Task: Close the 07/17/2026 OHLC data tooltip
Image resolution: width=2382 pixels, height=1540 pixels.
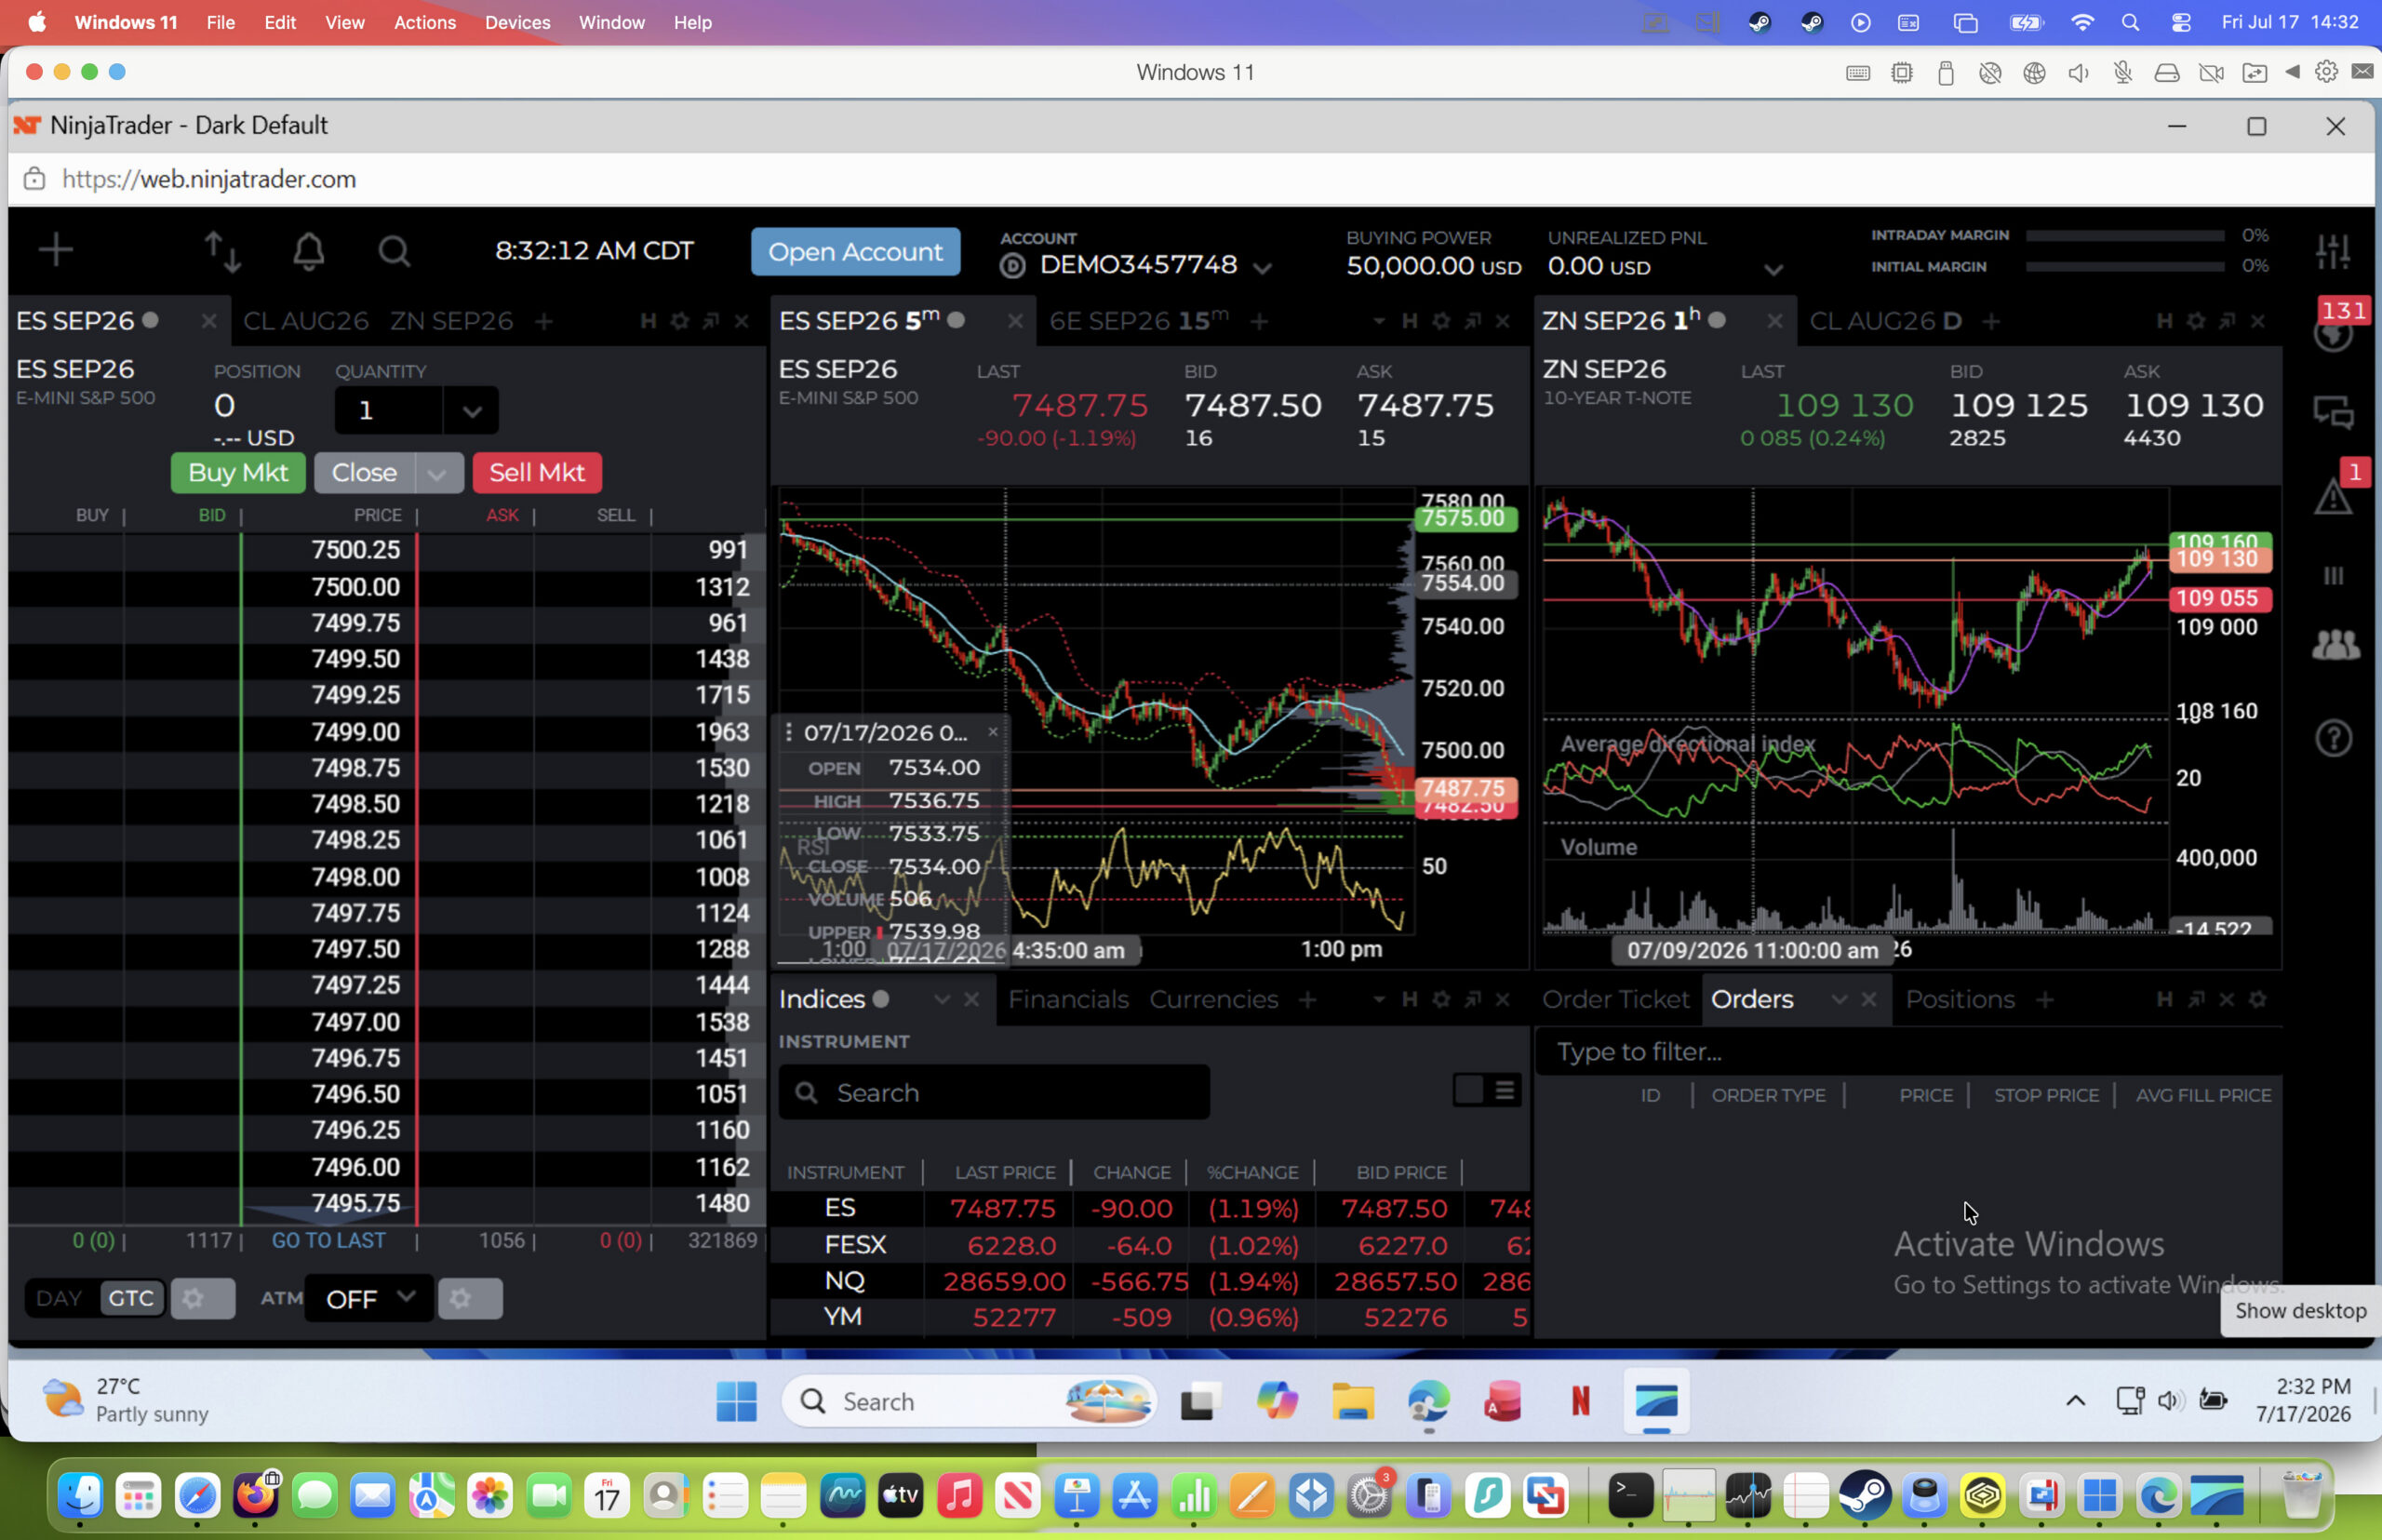Action: point(993,732)
